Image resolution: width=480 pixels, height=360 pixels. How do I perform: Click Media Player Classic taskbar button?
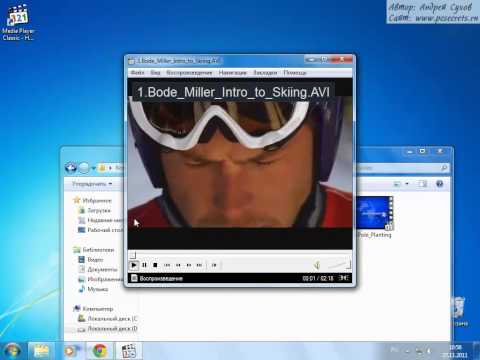[x=129, y=351]
